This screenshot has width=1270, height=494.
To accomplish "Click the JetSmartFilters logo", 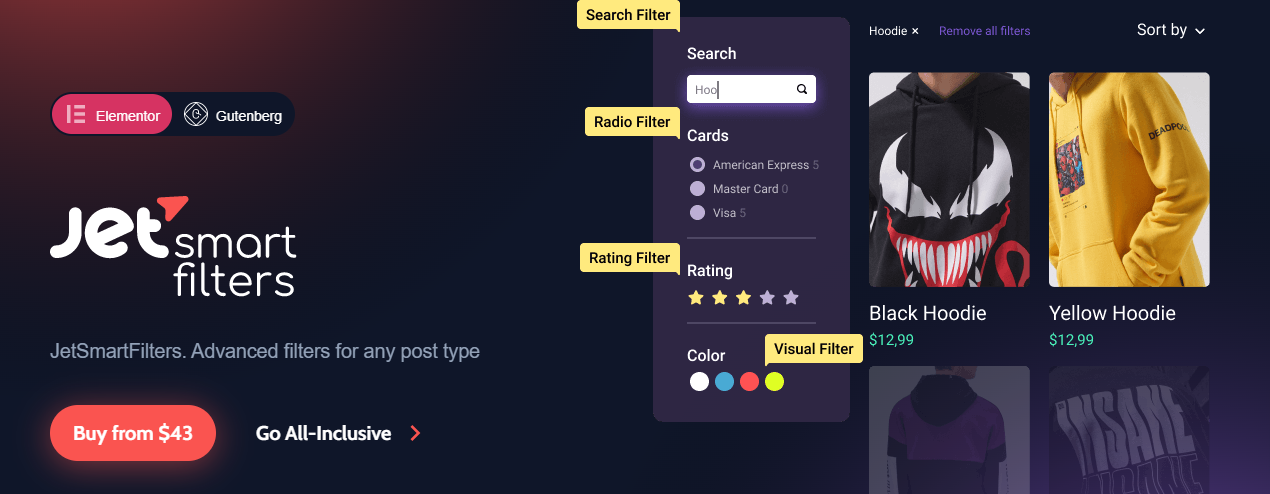I will (173, 246).
